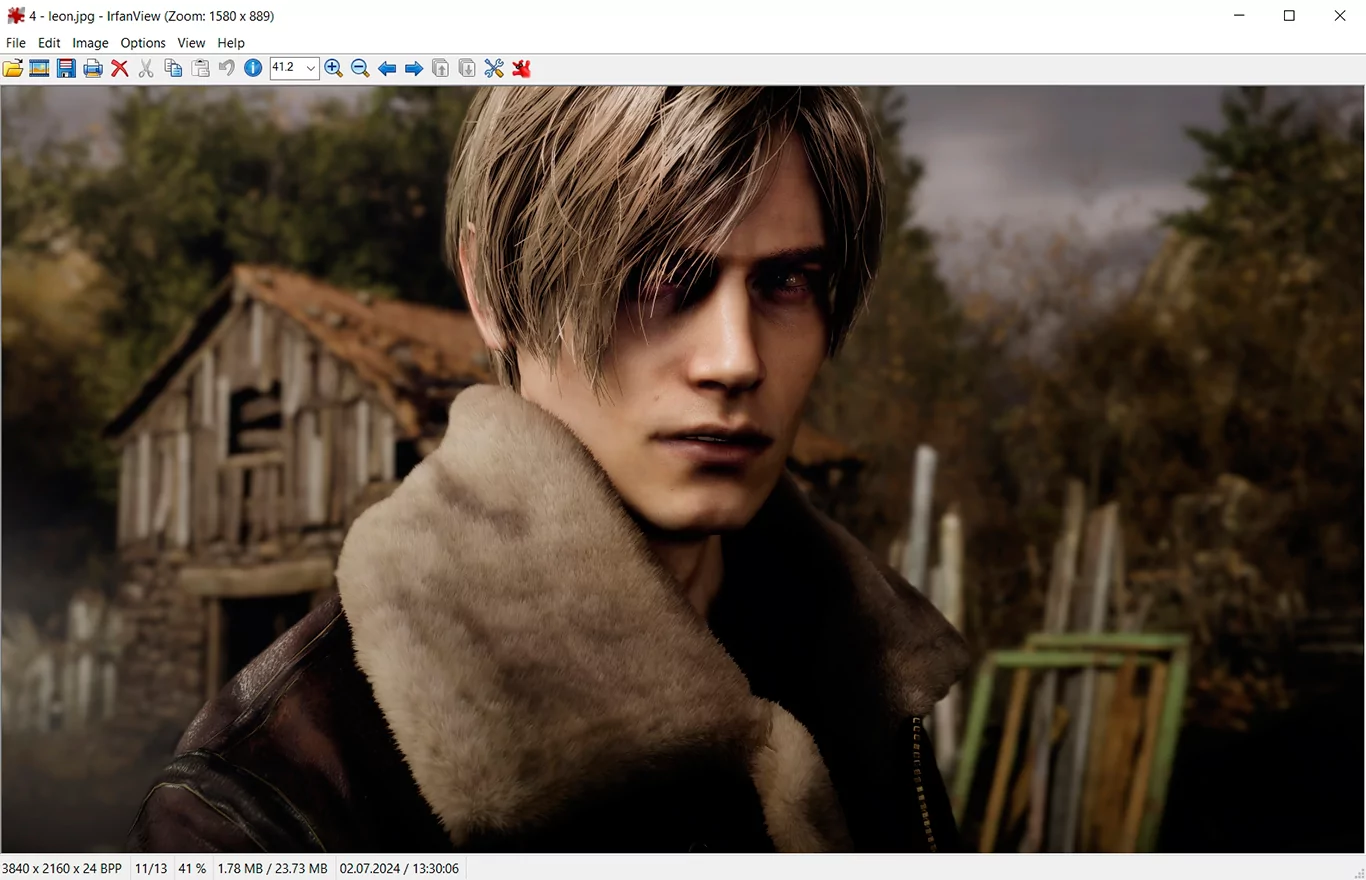Expand the zoom percentage dropdown arrow
Viewport: 1366px width, 880px height.
click(311, 68)
